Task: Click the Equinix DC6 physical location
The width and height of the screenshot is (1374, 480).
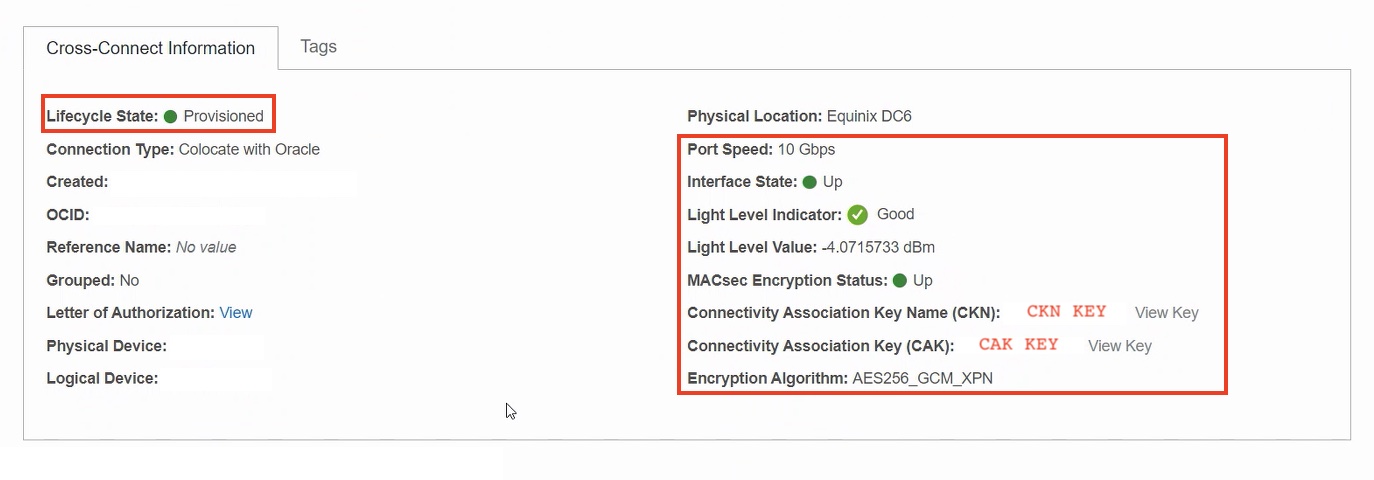Action: click(869, 116)
